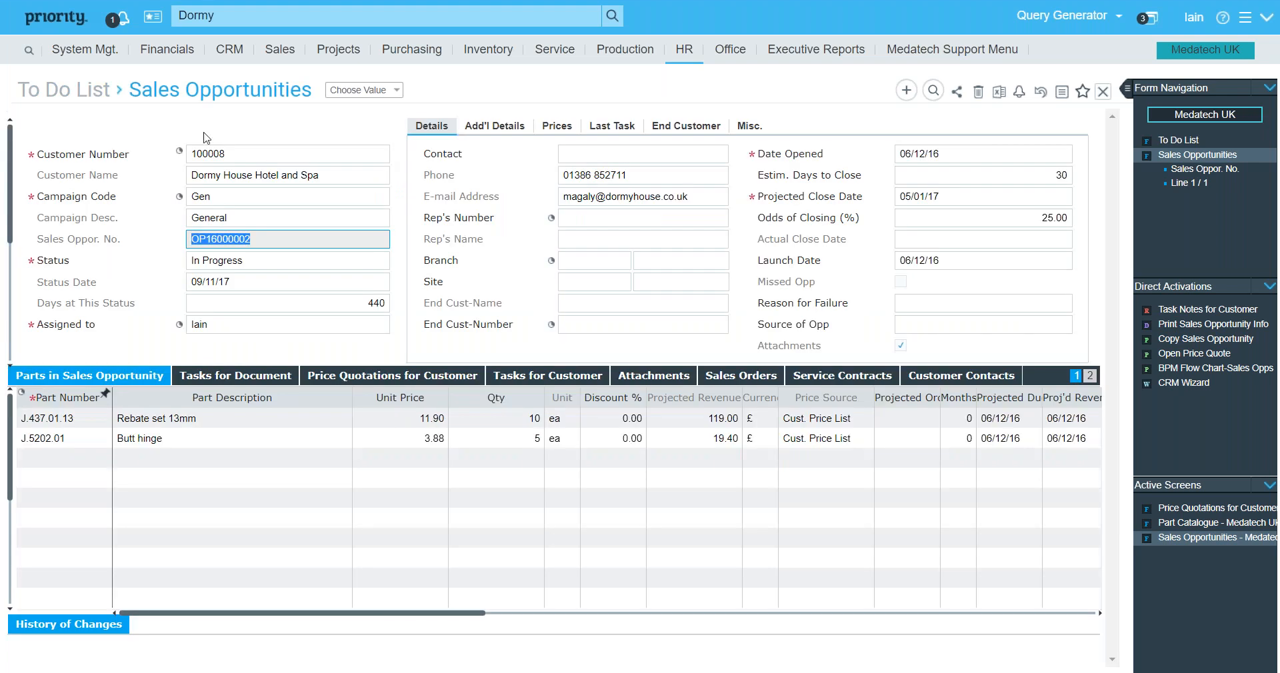
Task: Collapse the Active Screens section
Action: click(x=1269, y=485)
